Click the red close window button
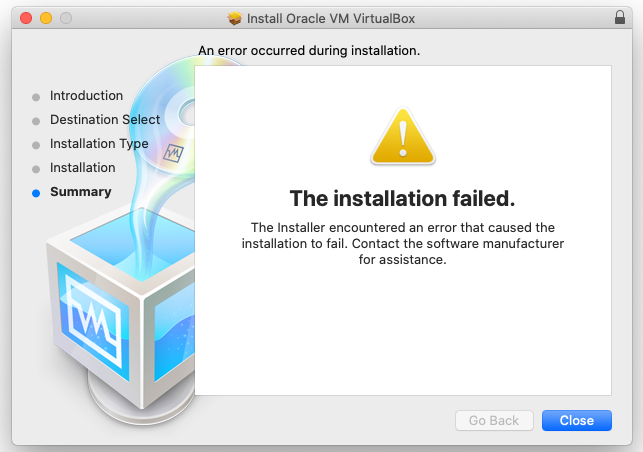This screenshot has height=452, width=643. click(26, 18)
